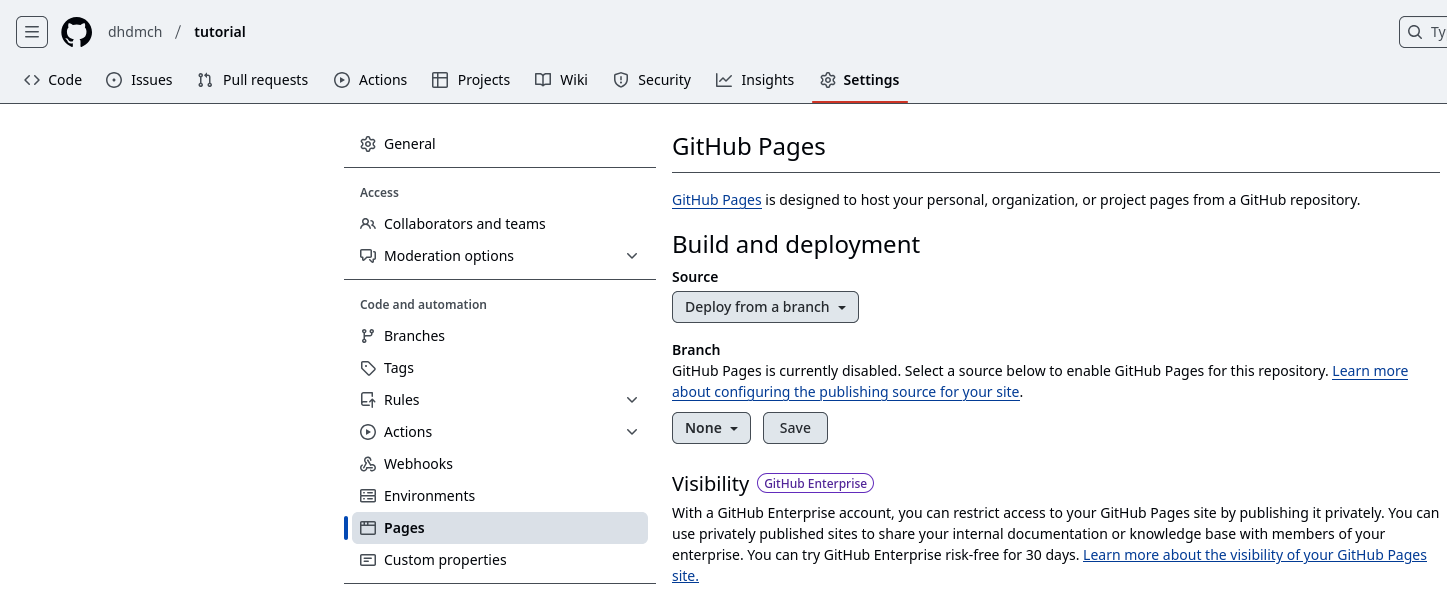Open the Insights tab
Image resolution: width=1447 pixels, height=592 pixels.
point(755,80)
